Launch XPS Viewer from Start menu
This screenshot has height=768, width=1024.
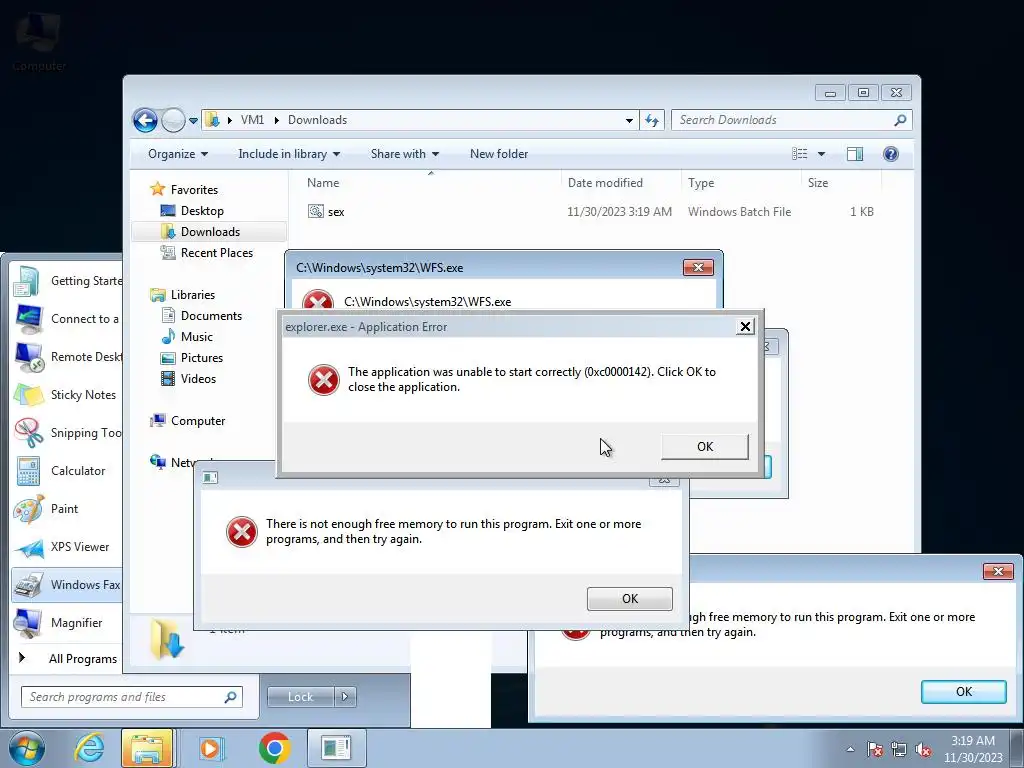click(x=68, y=547)
